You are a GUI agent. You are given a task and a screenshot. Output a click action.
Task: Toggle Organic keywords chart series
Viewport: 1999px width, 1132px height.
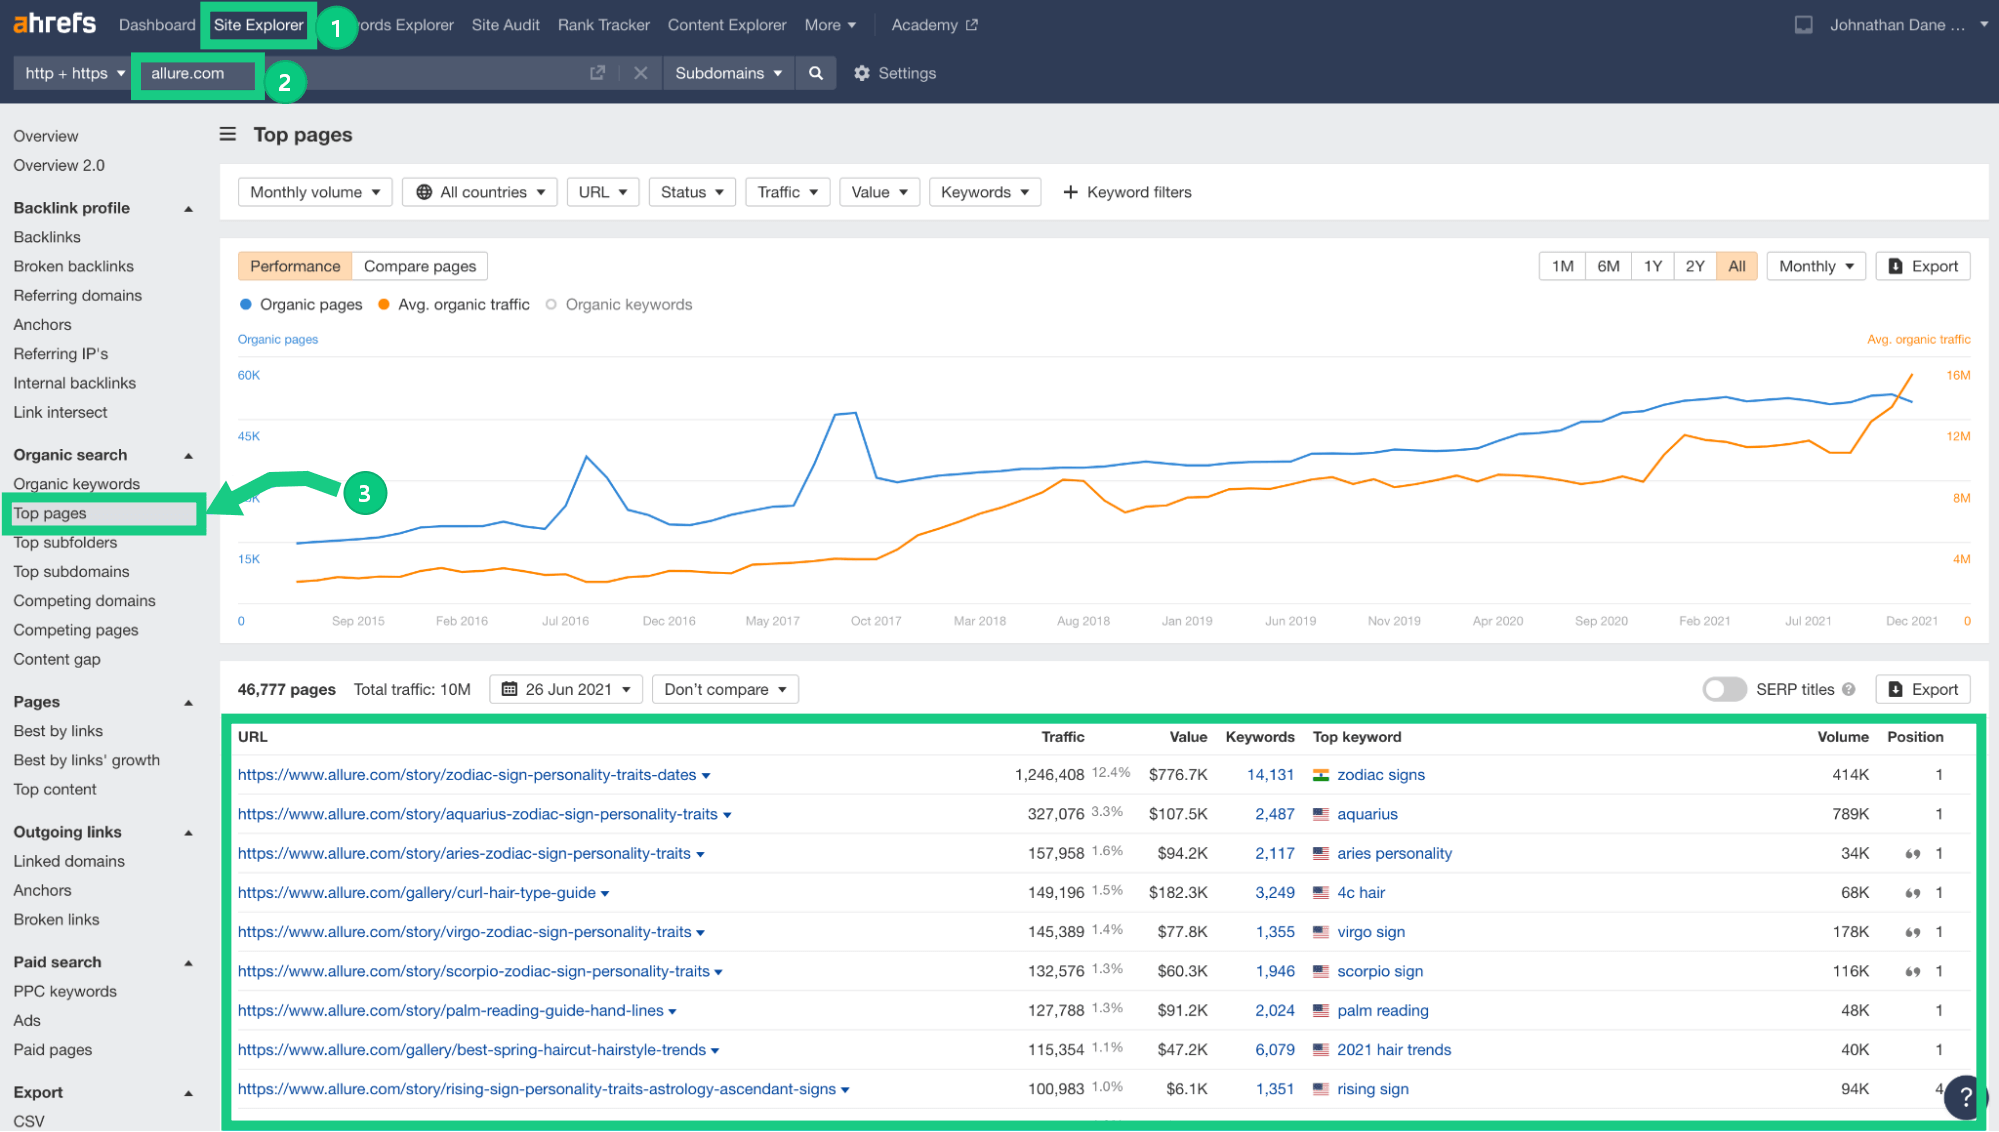click(x=619, y=304)
